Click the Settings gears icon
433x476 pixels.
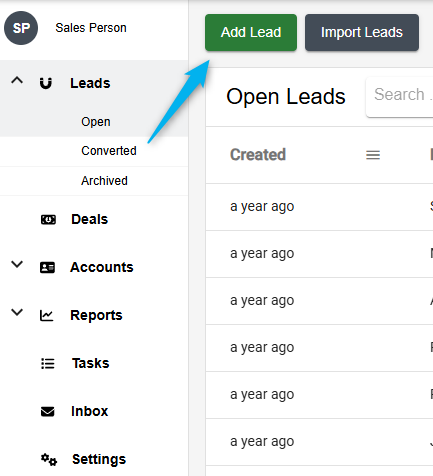[49, 459]
